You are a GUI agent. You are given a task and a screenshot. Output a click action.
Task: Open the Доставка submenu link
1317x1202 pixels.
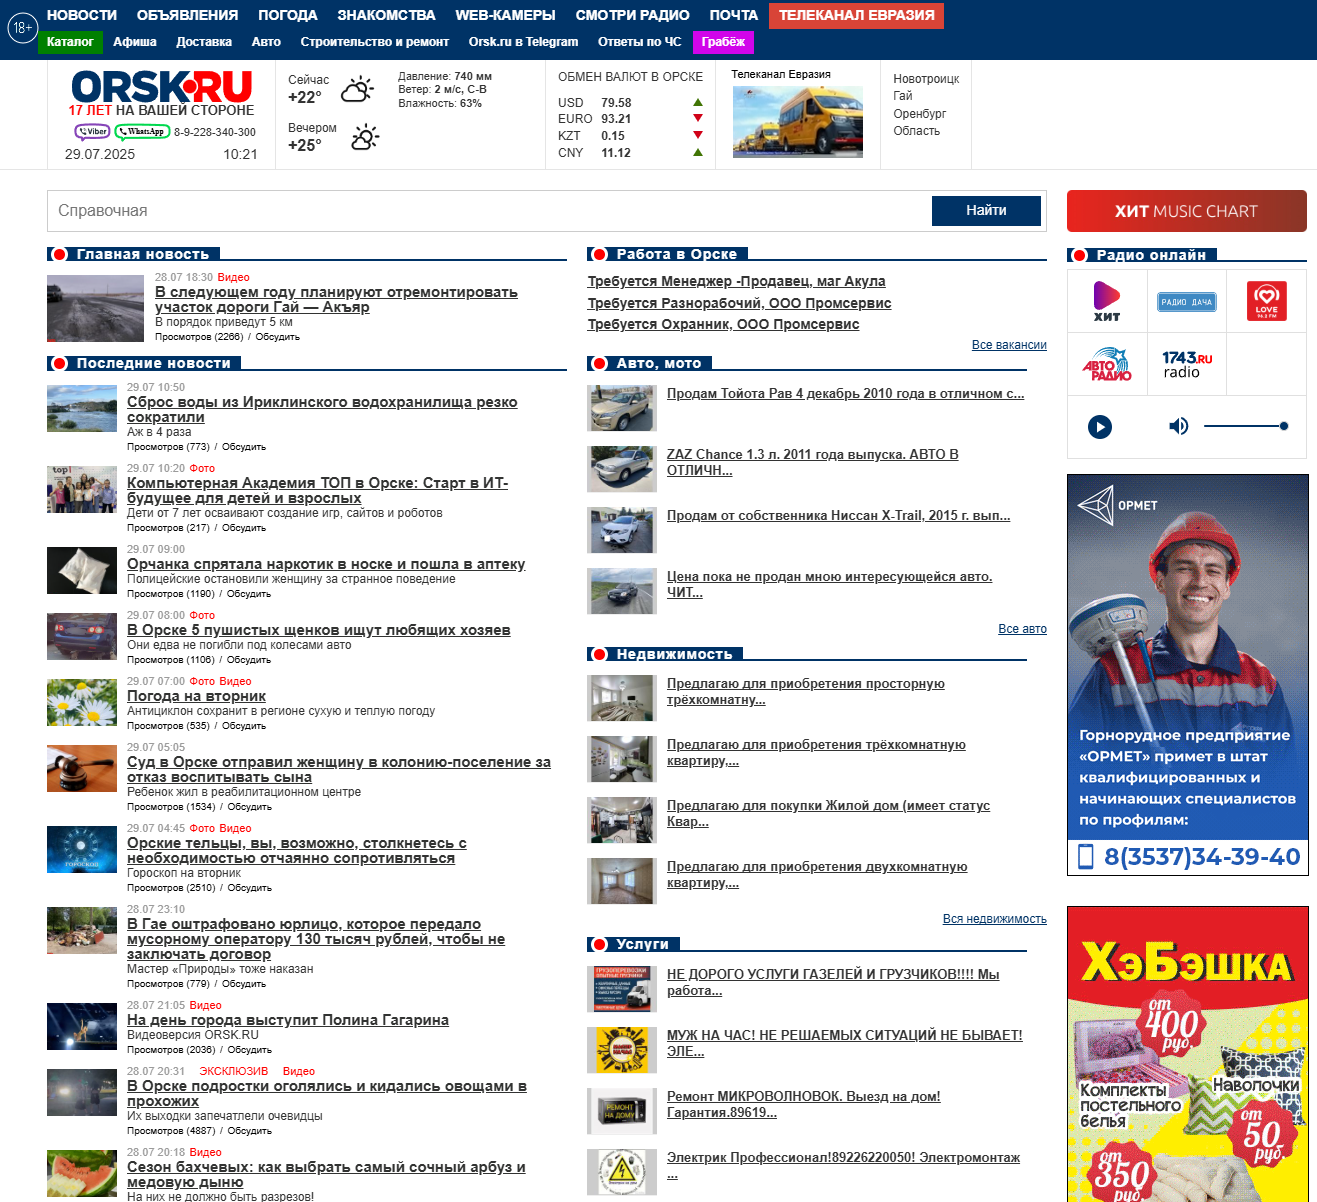[204, 42]
